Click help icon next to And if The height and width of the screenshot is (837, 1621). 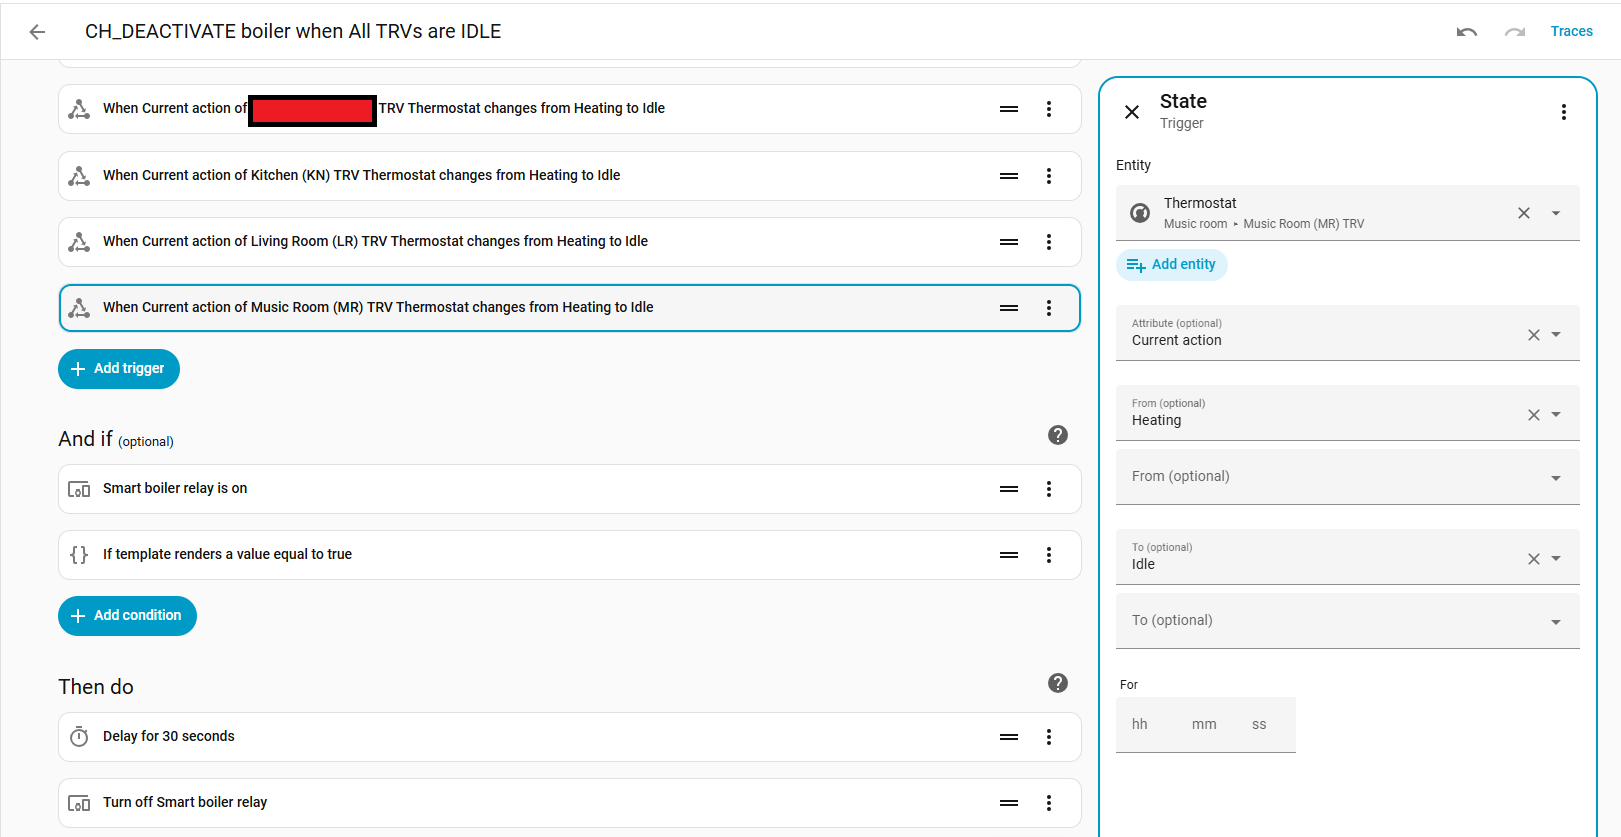[1057, 435]
